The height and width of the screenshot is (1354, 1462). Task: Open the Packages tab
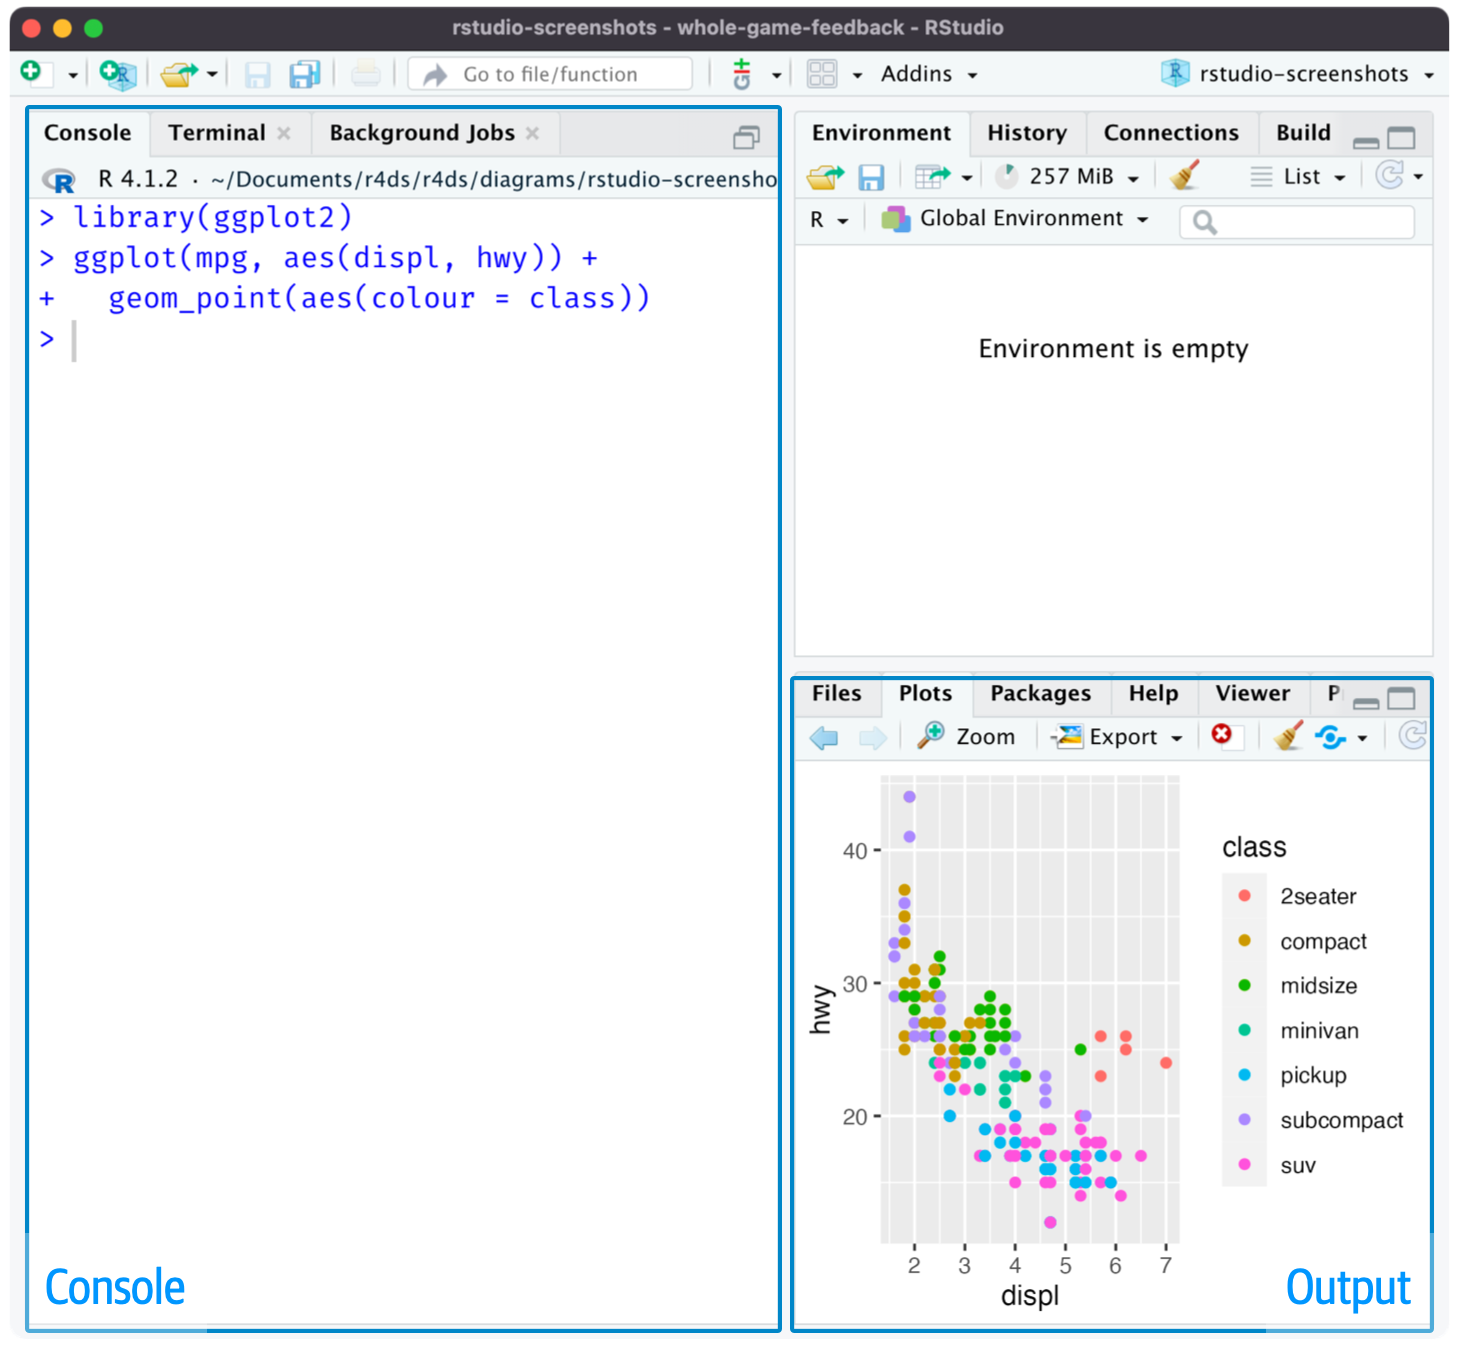1040,693
